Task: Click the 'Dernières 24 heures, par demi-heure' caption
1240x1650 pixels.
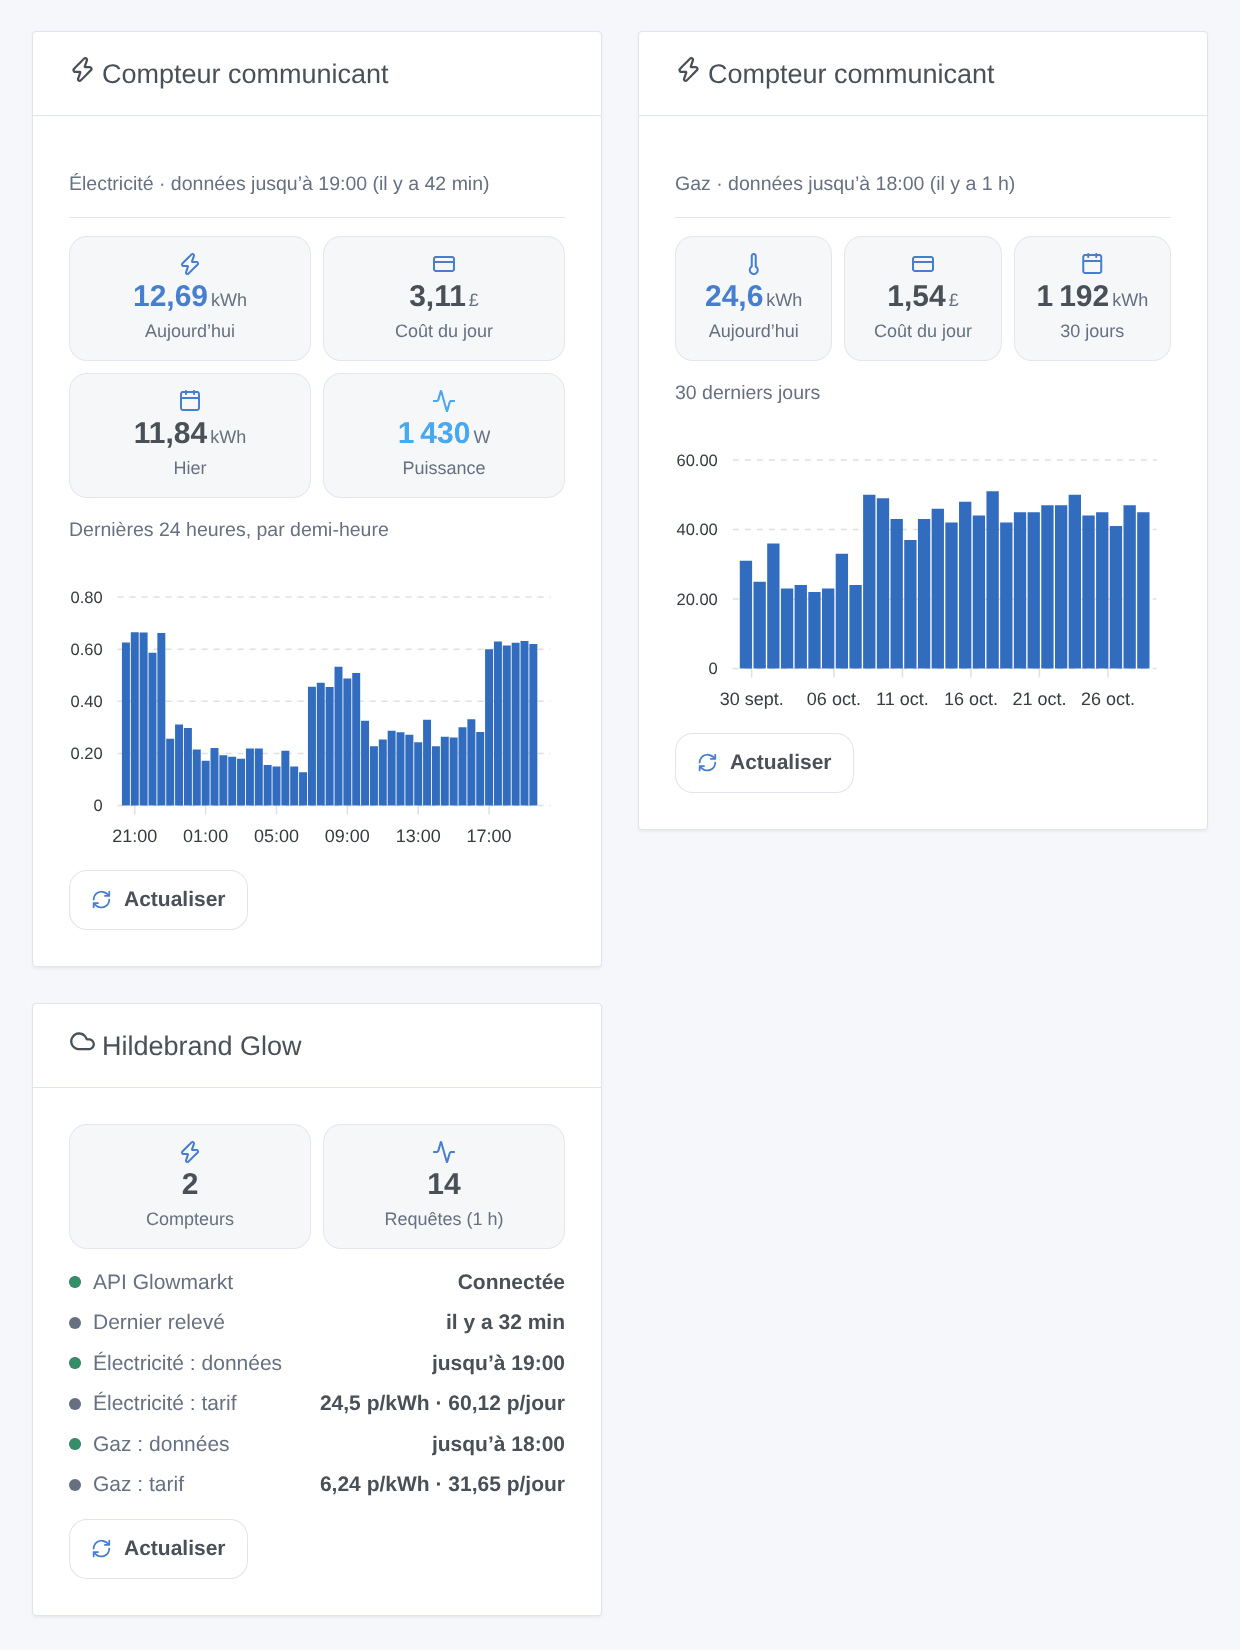Action: (x=229, y=530)
